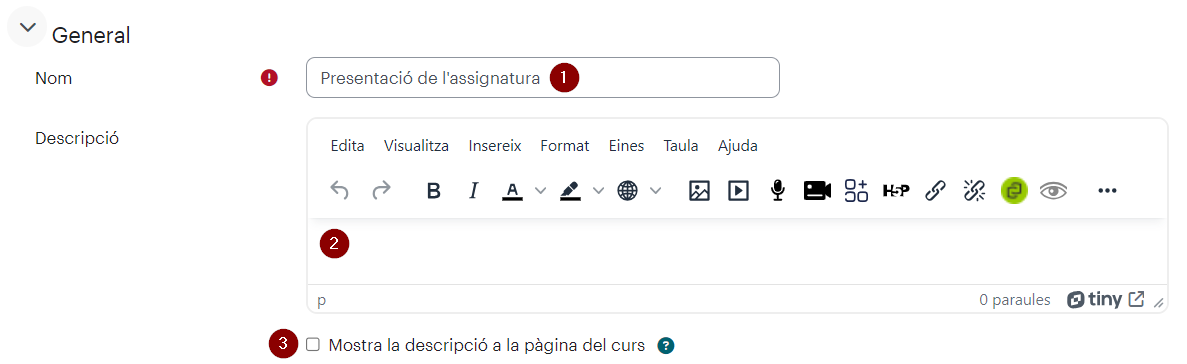Reveal more toolbar items with the ellipsis
Image resolution: width=1187 pixels, height=364 pixels.
point(1108,191)
